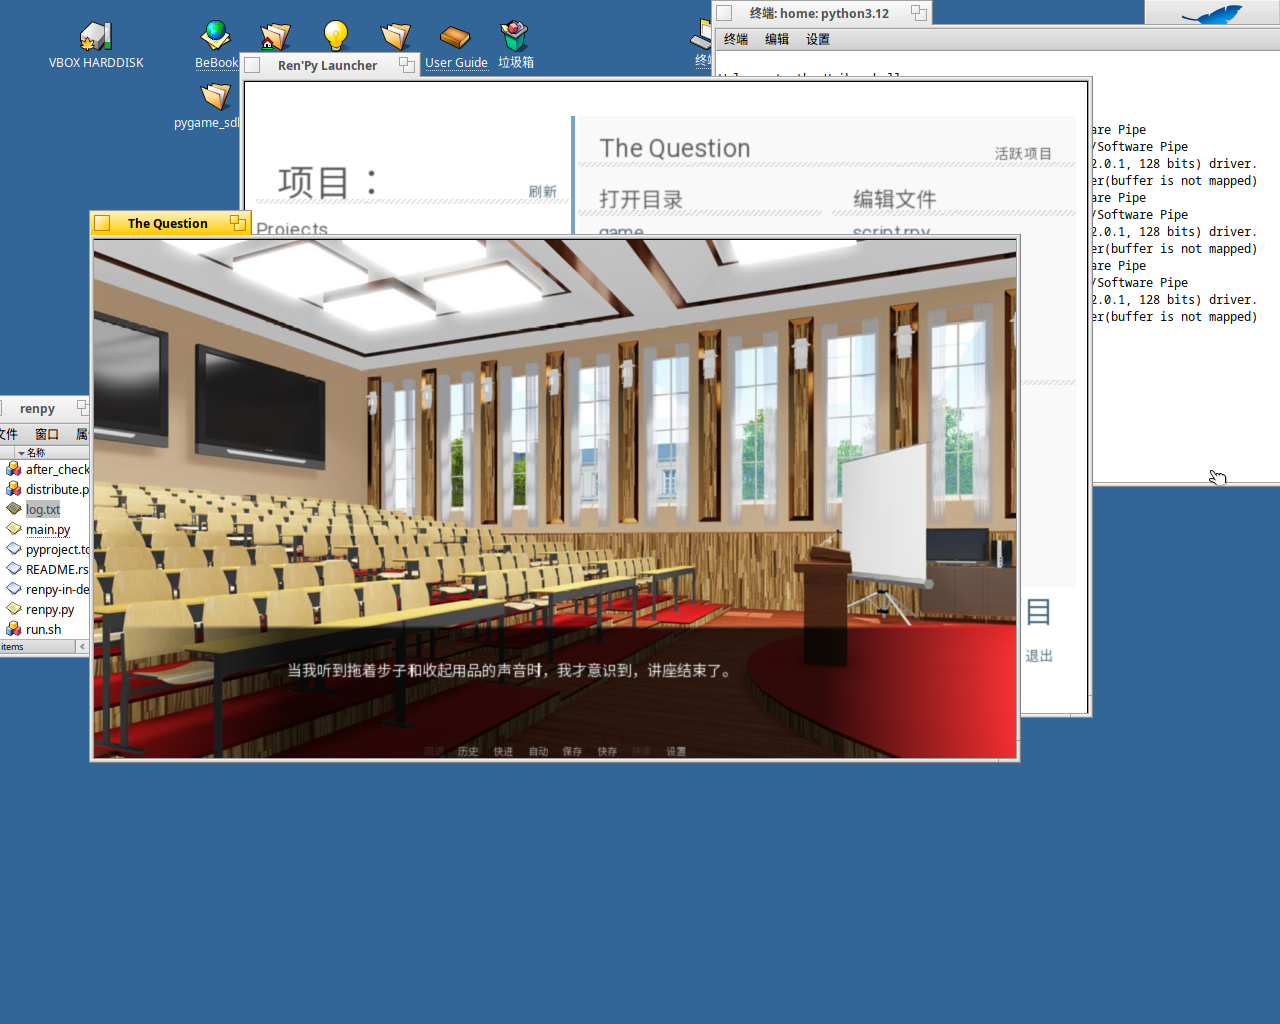1280x1024 pixels.
Task: Sort by 名称 column header in renpy window
Action: (x=36, y=453)
